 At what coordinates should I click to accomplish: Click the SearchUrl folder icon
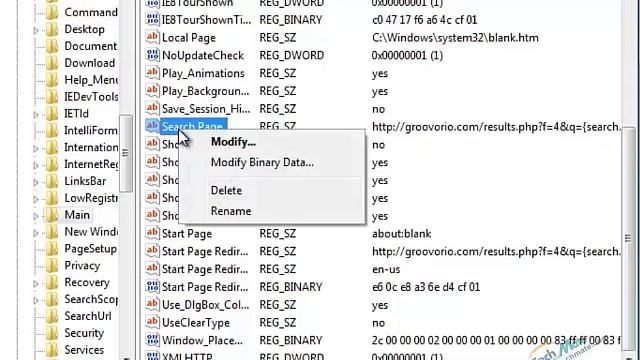point(52,316)
